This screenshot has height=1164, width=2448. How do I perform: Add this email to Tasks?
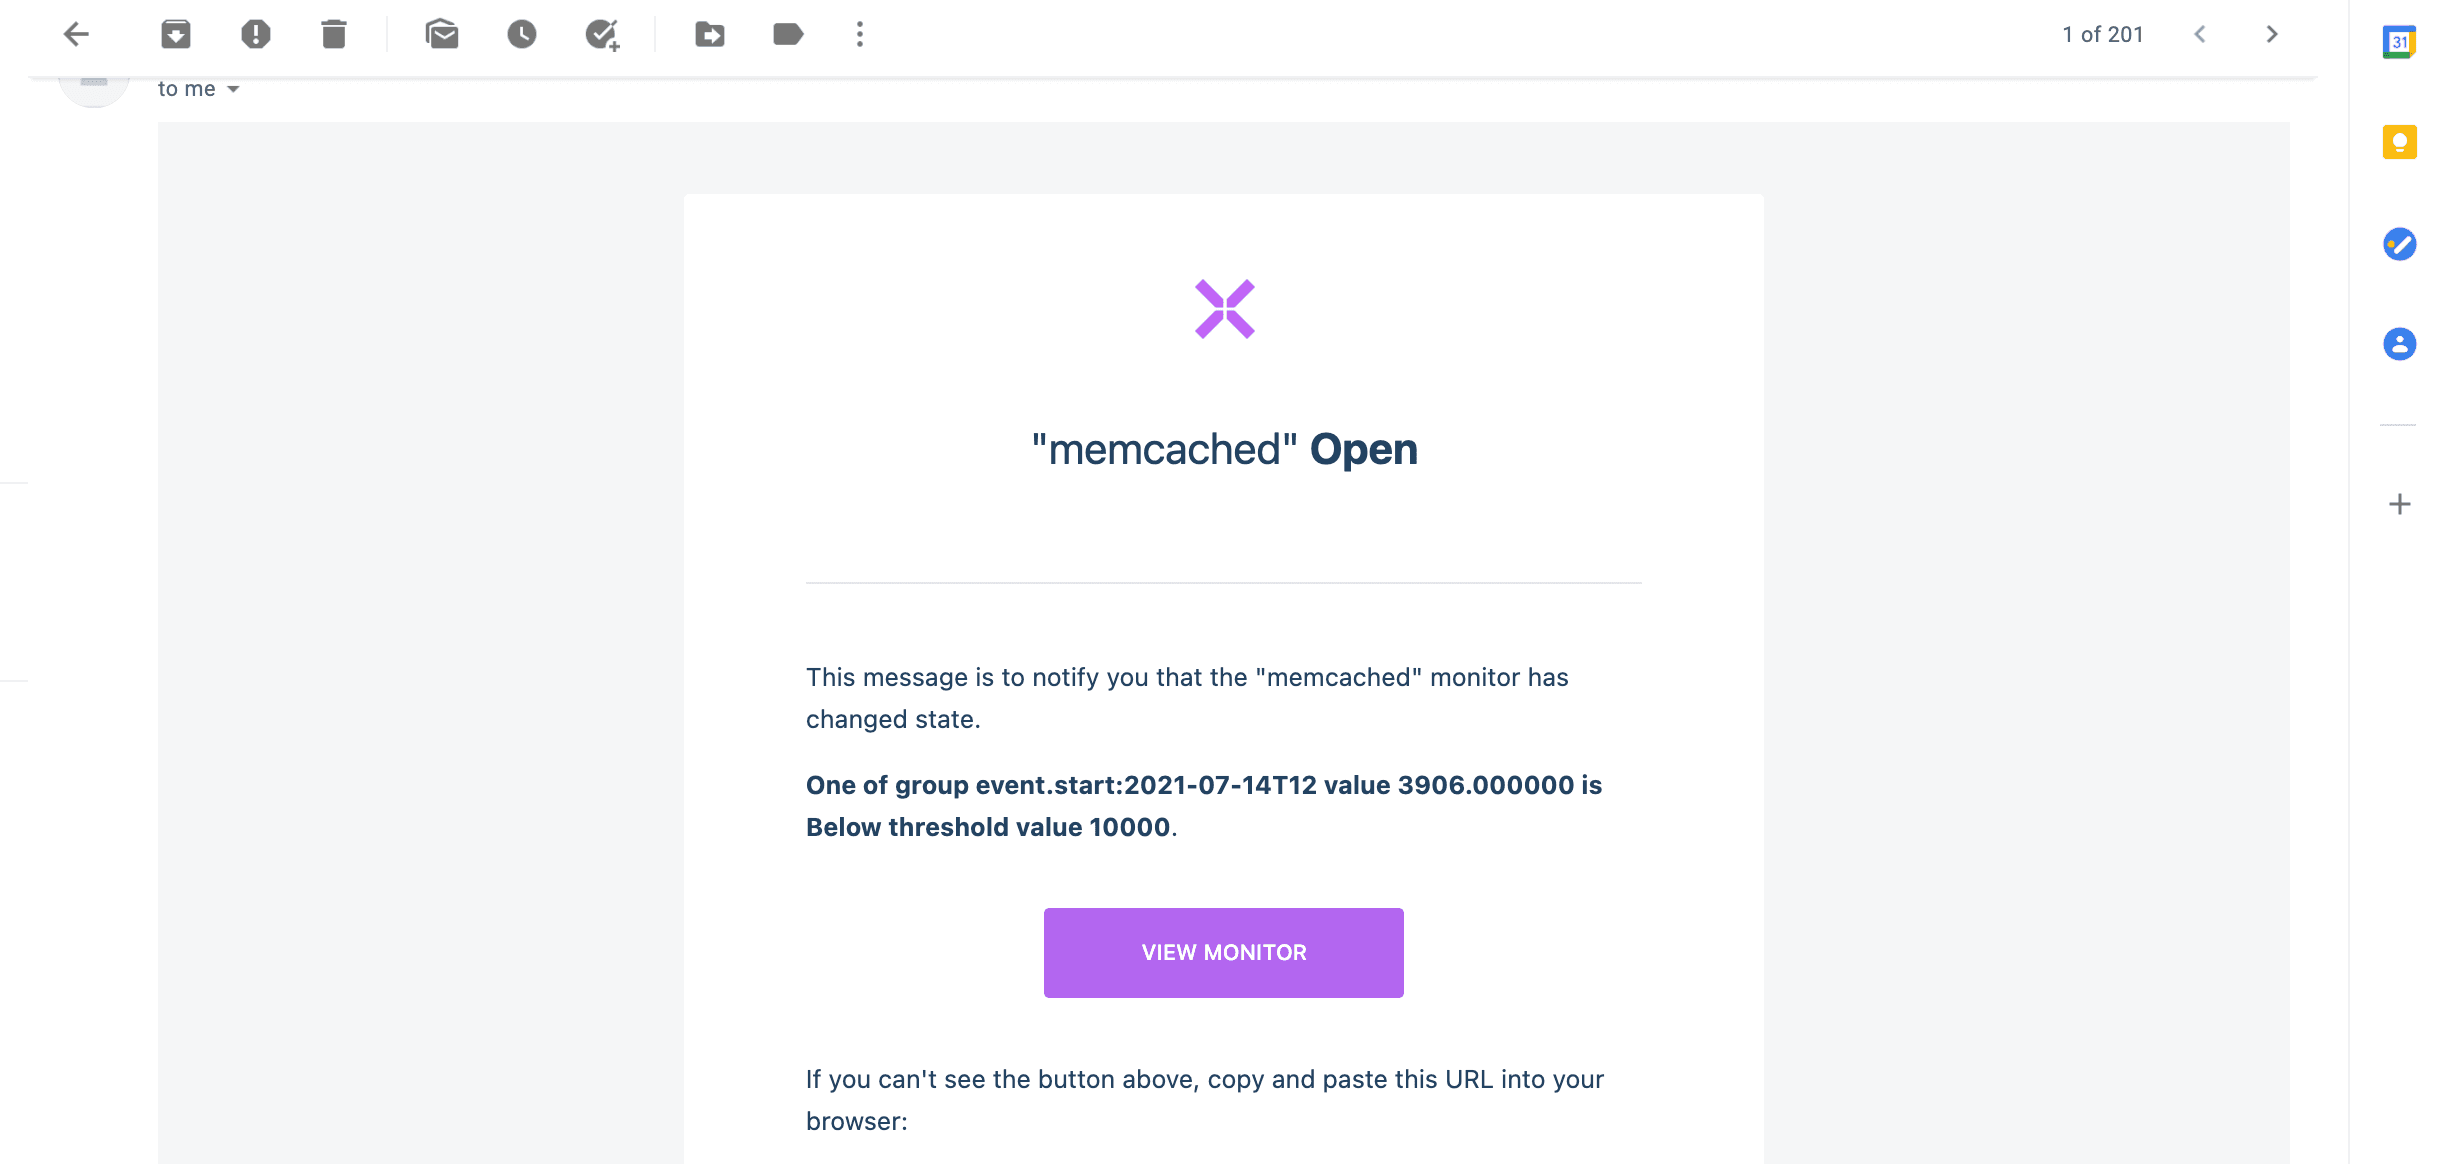[602, 35]
